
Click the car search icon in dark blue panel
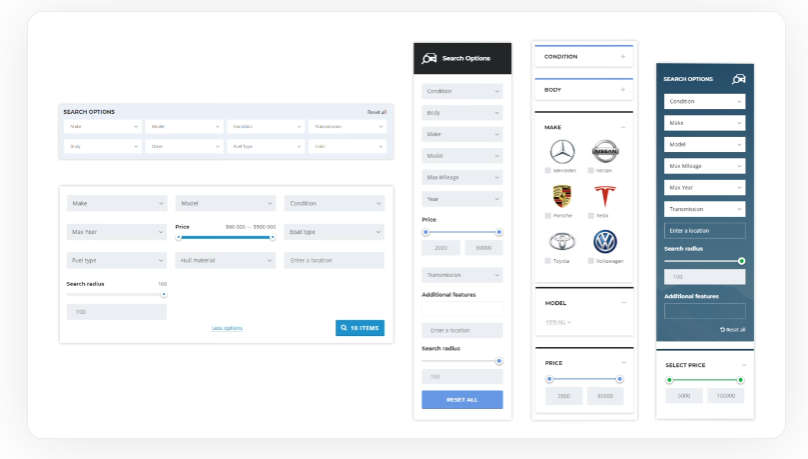[738, 79]
